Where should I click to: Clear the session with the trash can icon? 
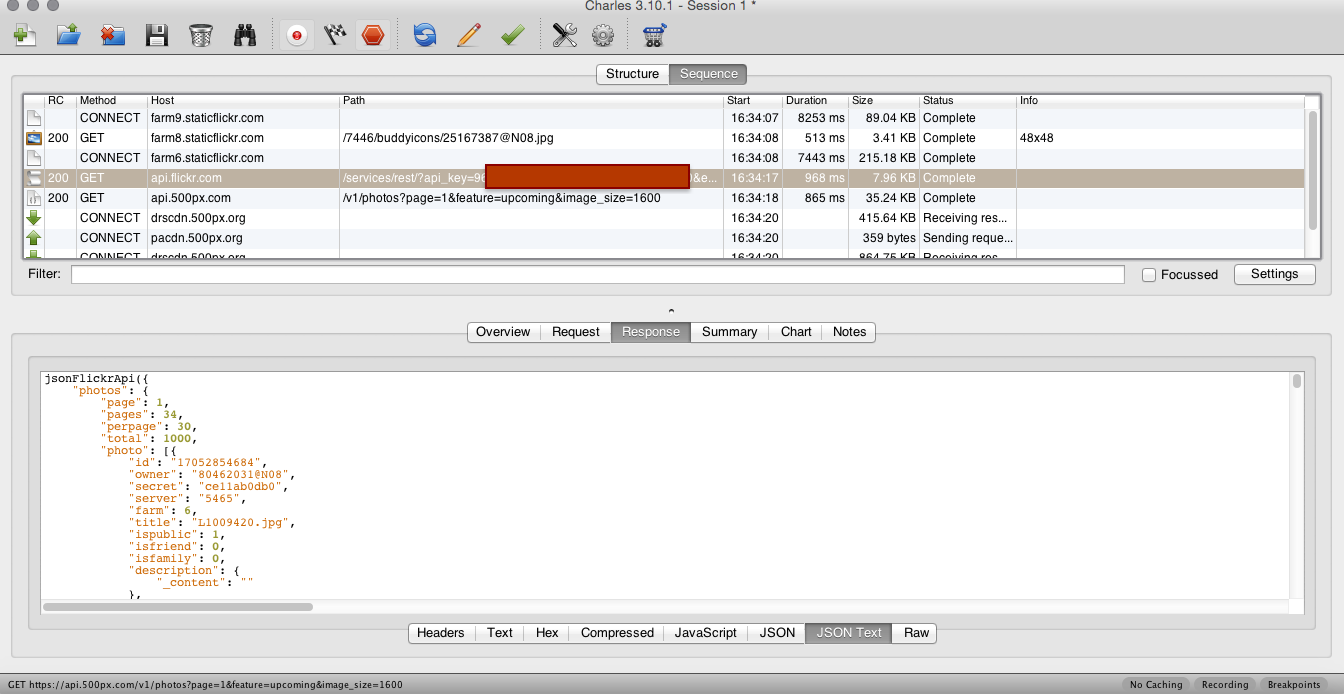(x=200, y=36)
